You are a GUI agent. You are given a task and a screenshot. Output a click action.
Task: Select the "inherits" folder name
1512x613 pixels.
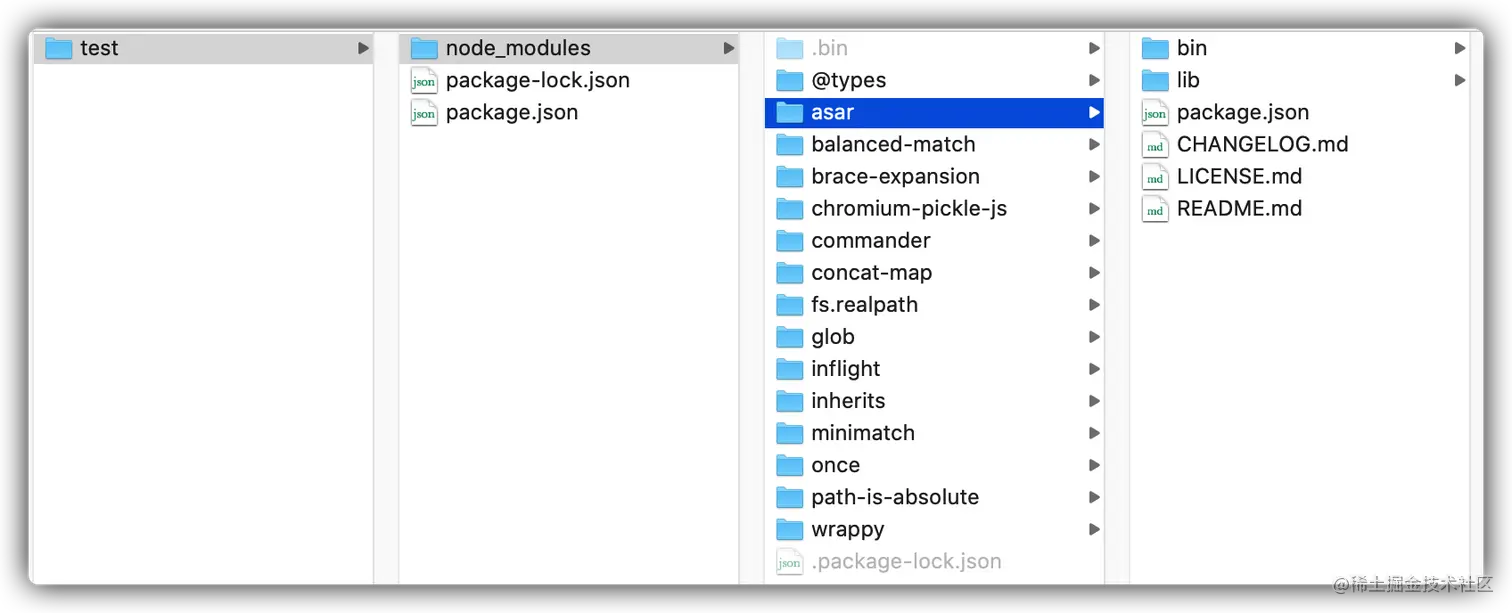click(848, 400)
